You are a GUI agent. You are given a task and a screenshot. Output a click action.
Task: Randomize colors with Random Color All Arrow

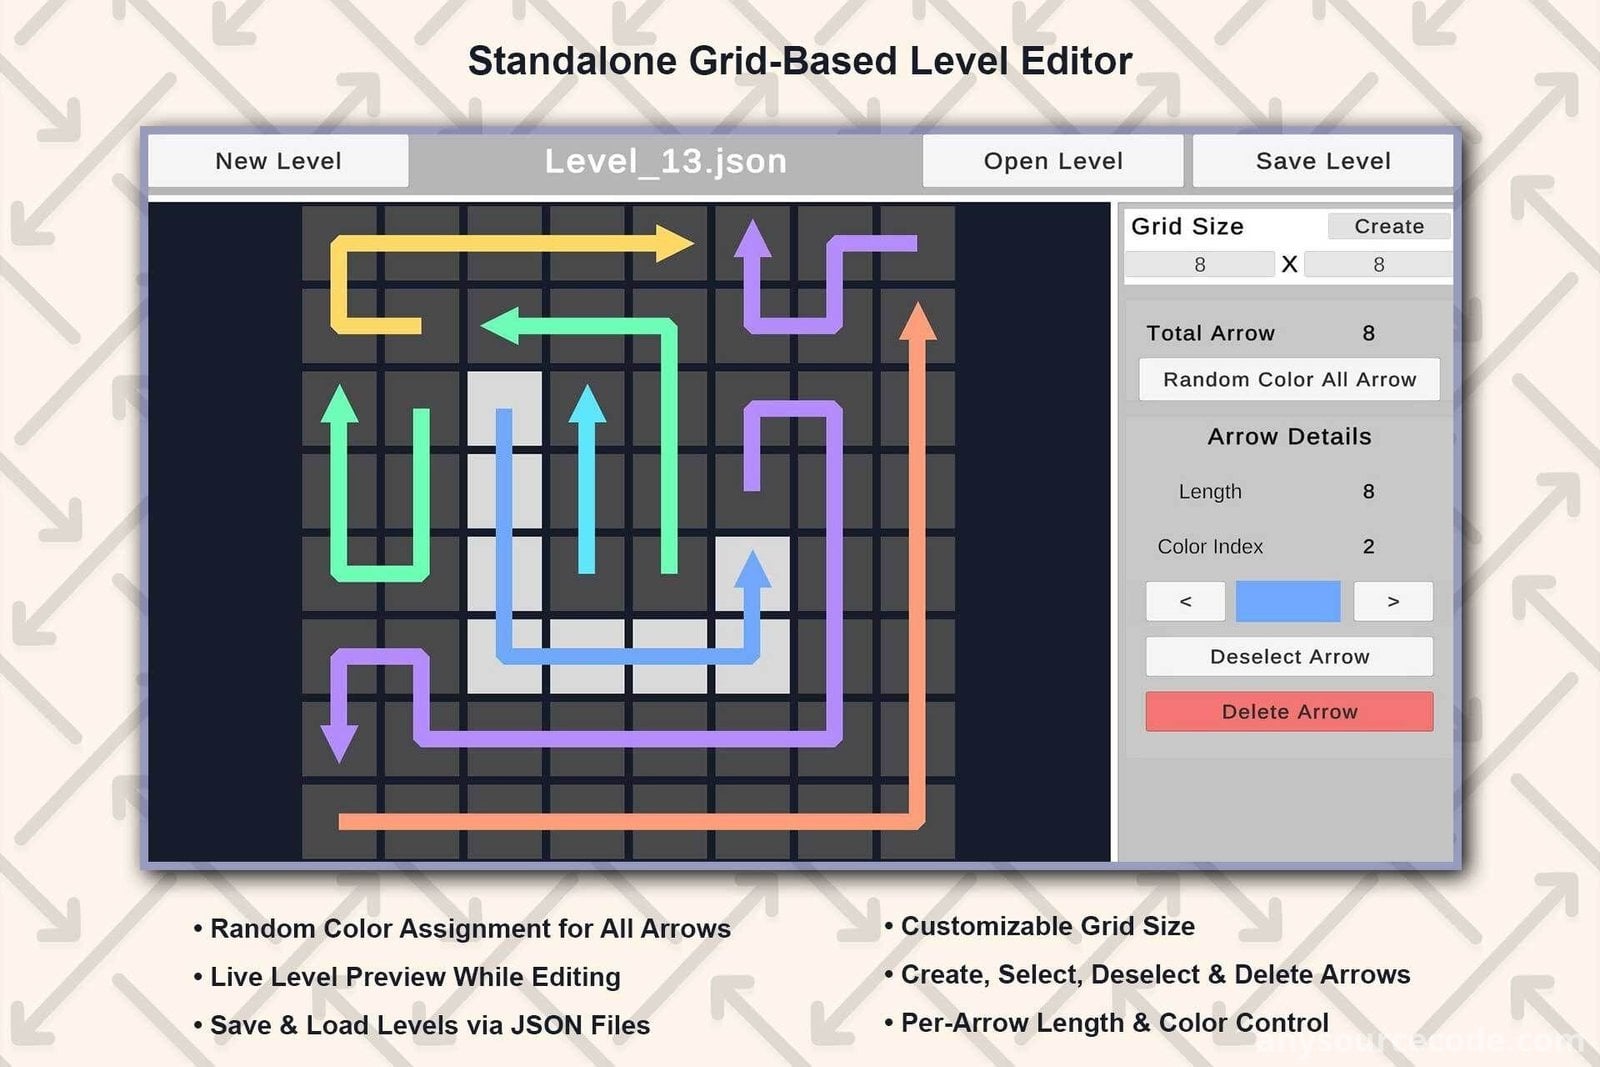pyautogui.click(x=1289, y=380)
